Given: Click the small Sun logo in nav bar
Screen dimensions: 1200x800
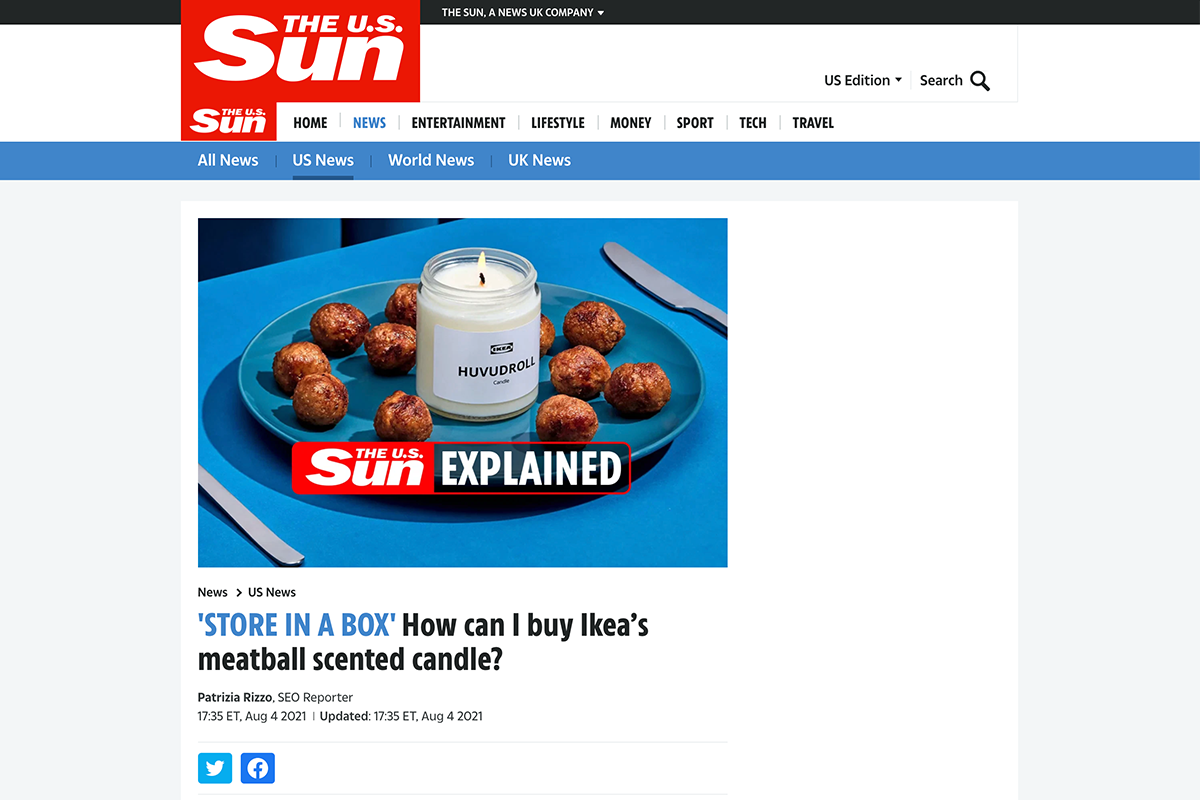Looking at the screenshot, I should [229, 121].
